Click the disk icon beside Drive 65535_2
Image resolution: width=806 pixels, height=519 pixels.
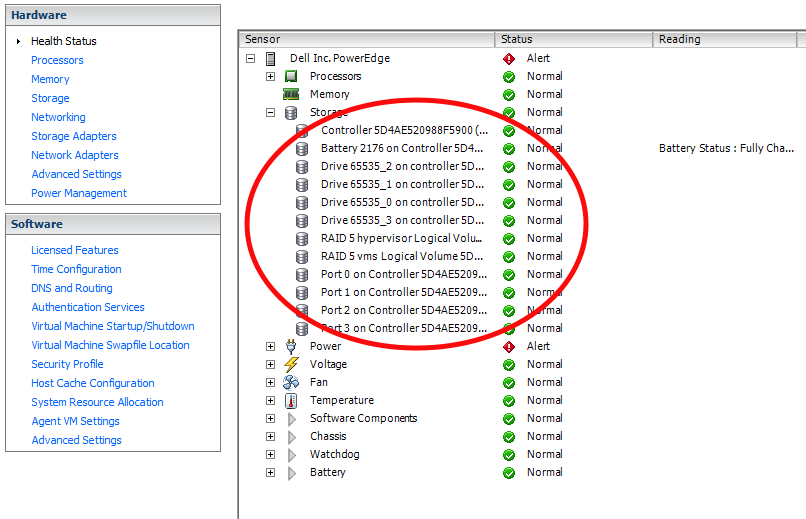(x=302, y=166)
